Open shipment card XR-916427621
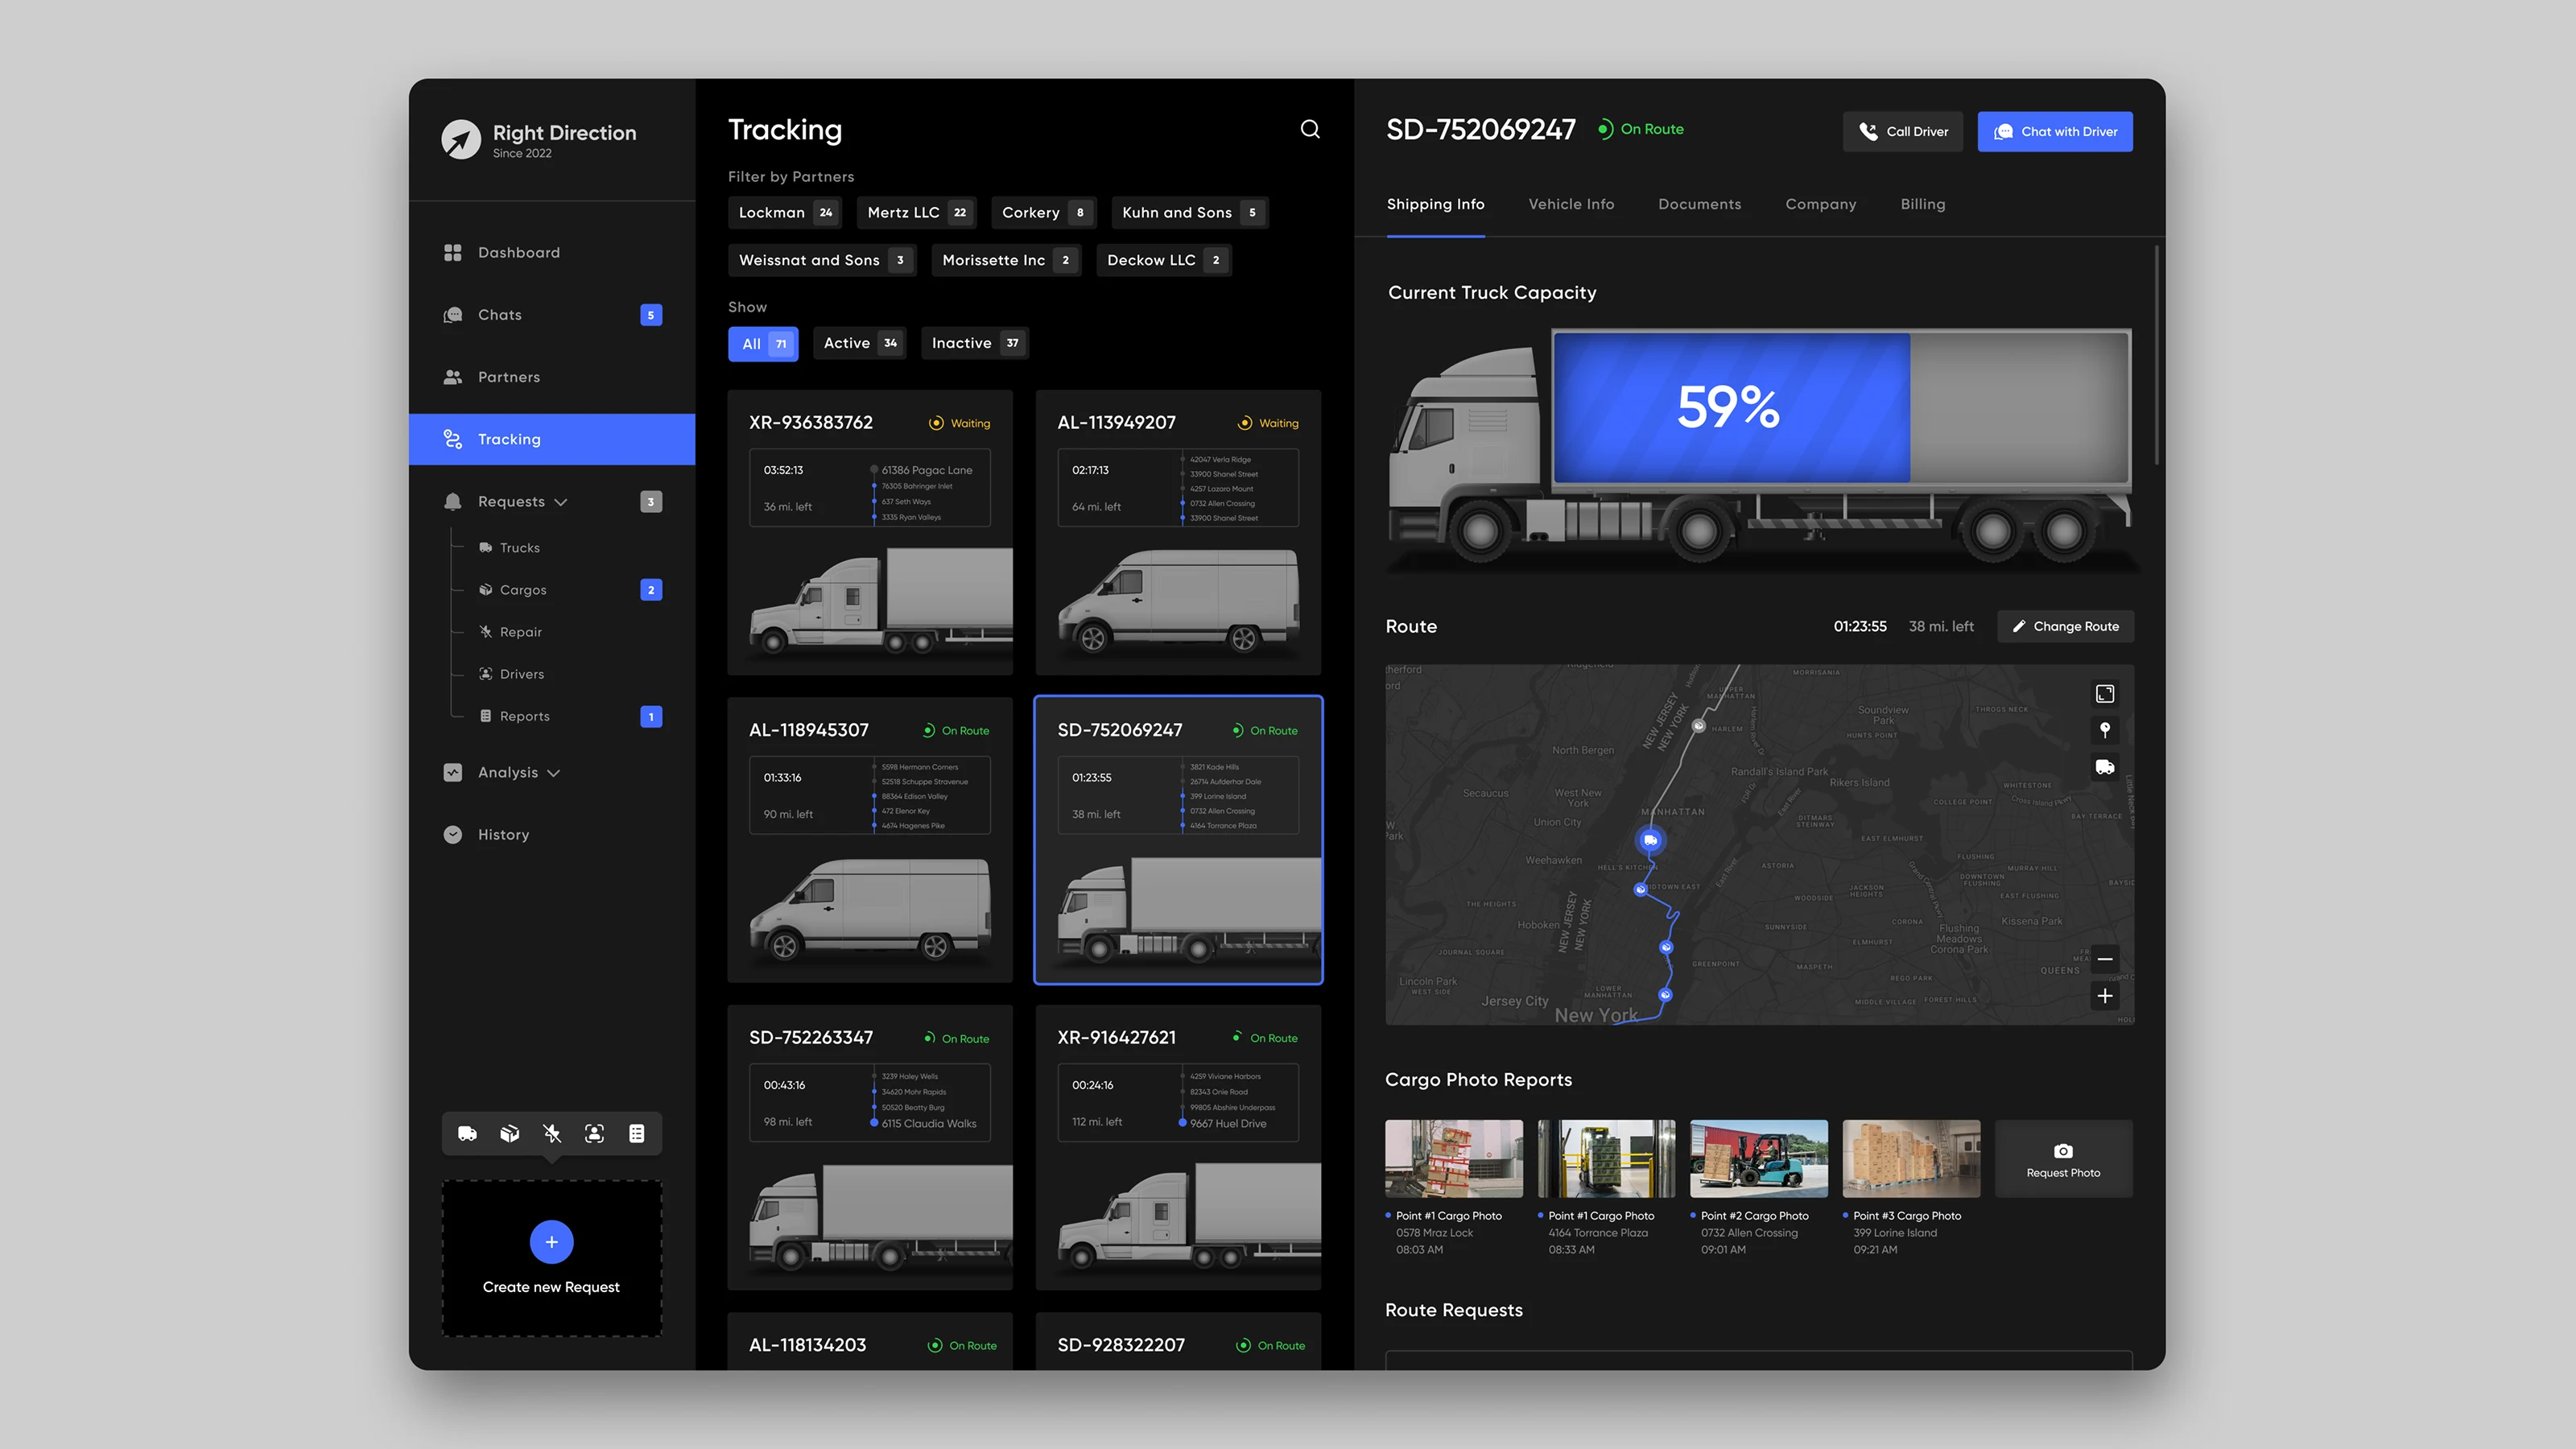Viewport: 2576px width, 1449px height. [1178, 1148]
